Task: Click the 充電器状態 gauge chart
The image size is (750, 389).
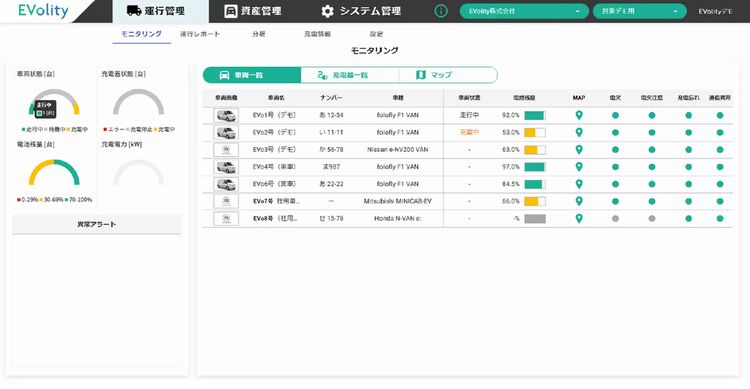Action: tap(139, 102)
